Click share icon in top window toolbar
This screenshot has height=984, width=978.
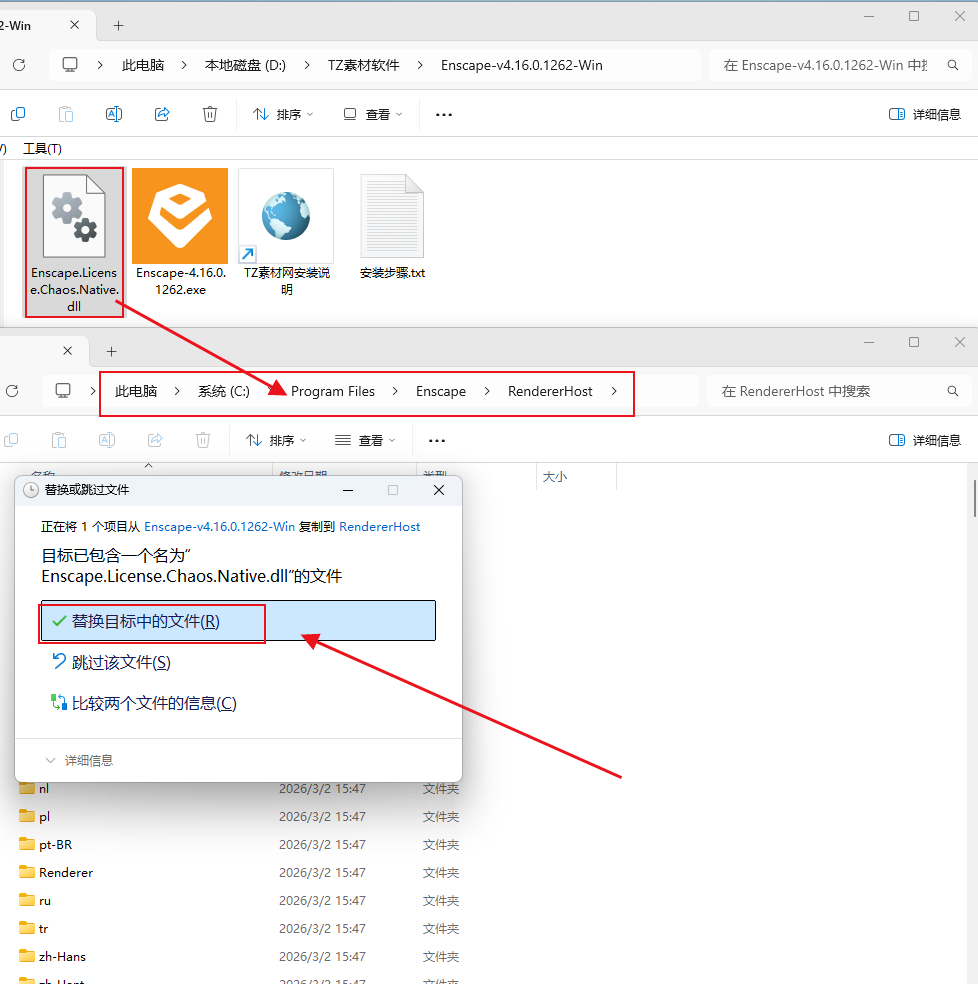click(x=162, y=114)
